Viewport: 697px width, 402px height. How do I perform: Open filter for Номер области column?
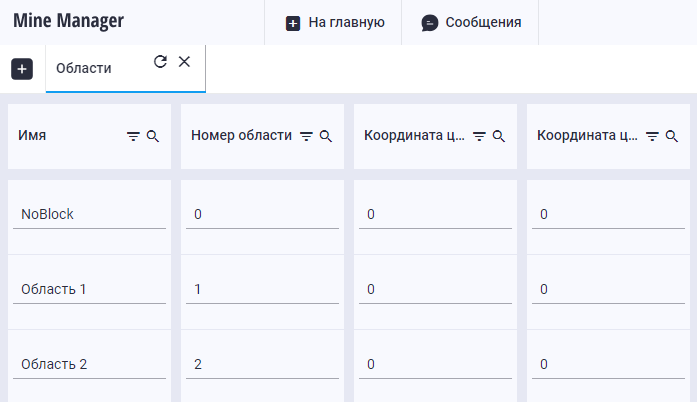coord(307,136)
